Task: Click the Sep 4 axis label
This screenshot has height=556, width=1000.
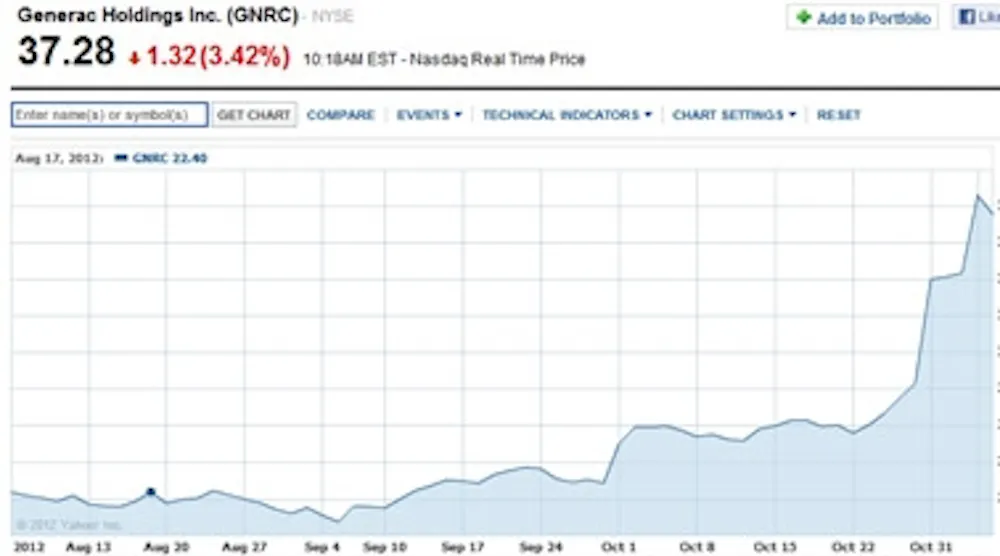Action: pyautogui.click(x=321, y=547)
